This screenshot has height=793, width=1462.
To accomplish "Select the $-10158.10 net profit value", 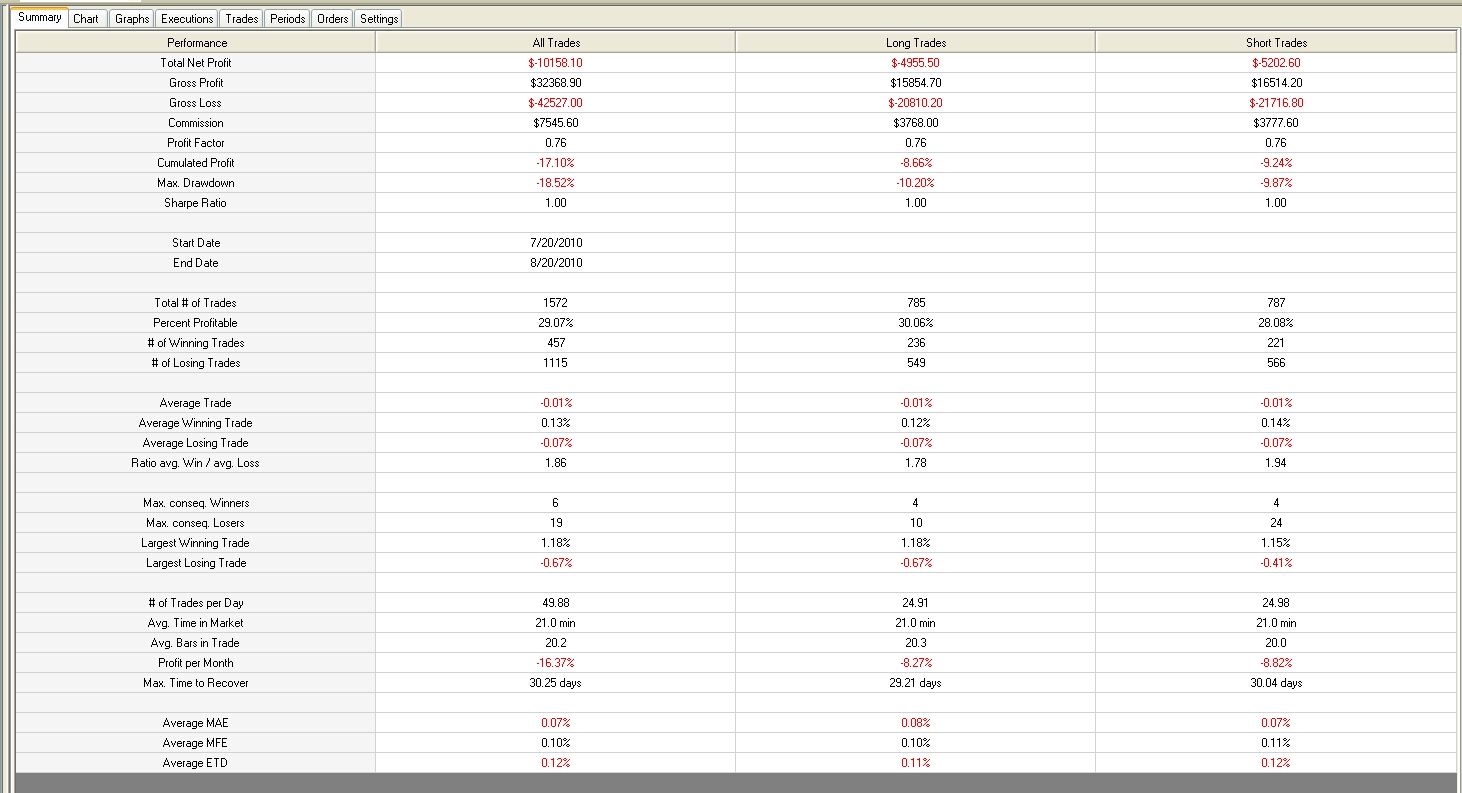I will (555, 63).
